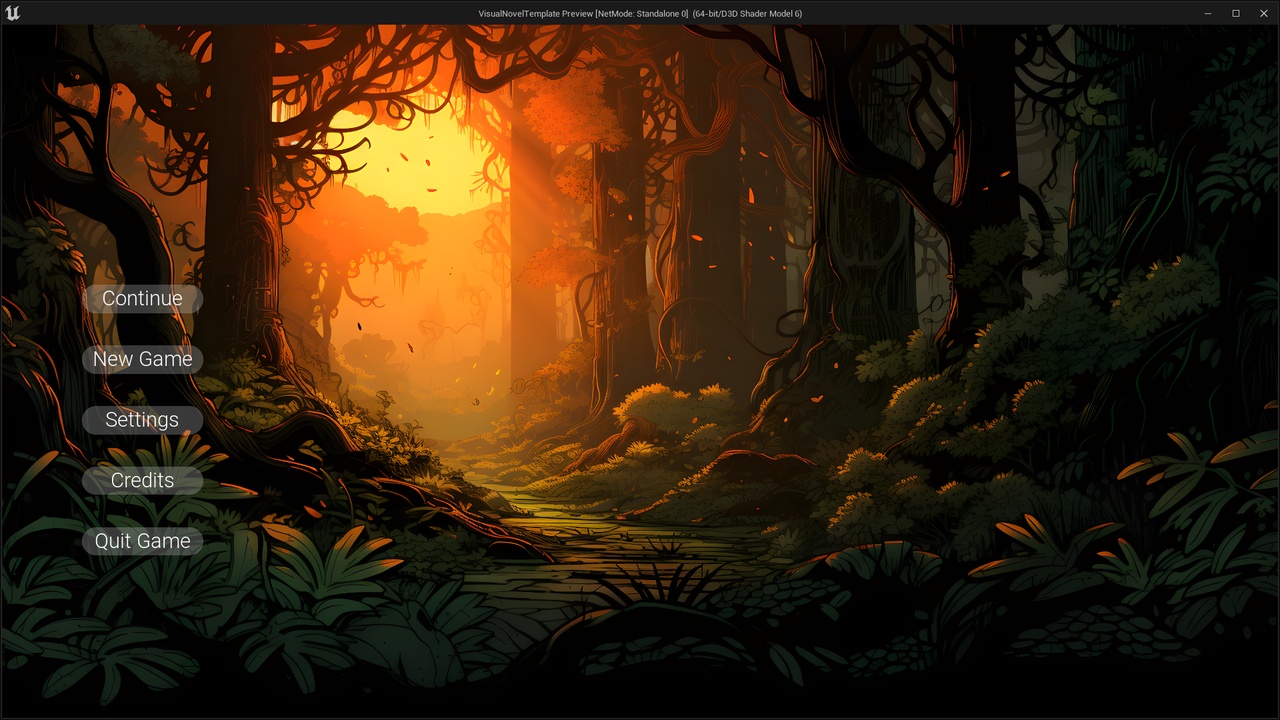1280x720 pixels.
Task: Start a New Game
Action: pyautogui.click(x=142, y=359)
